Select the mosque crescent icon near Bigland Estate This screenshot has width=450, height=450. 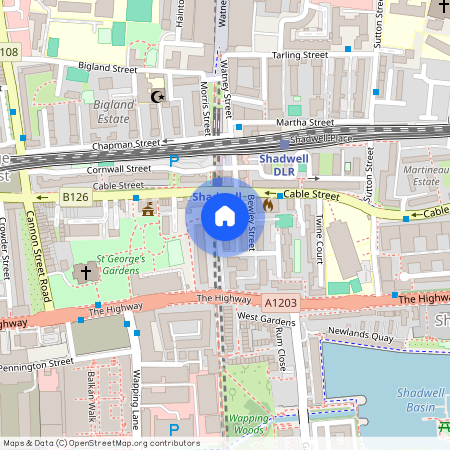tap(158, 97)
